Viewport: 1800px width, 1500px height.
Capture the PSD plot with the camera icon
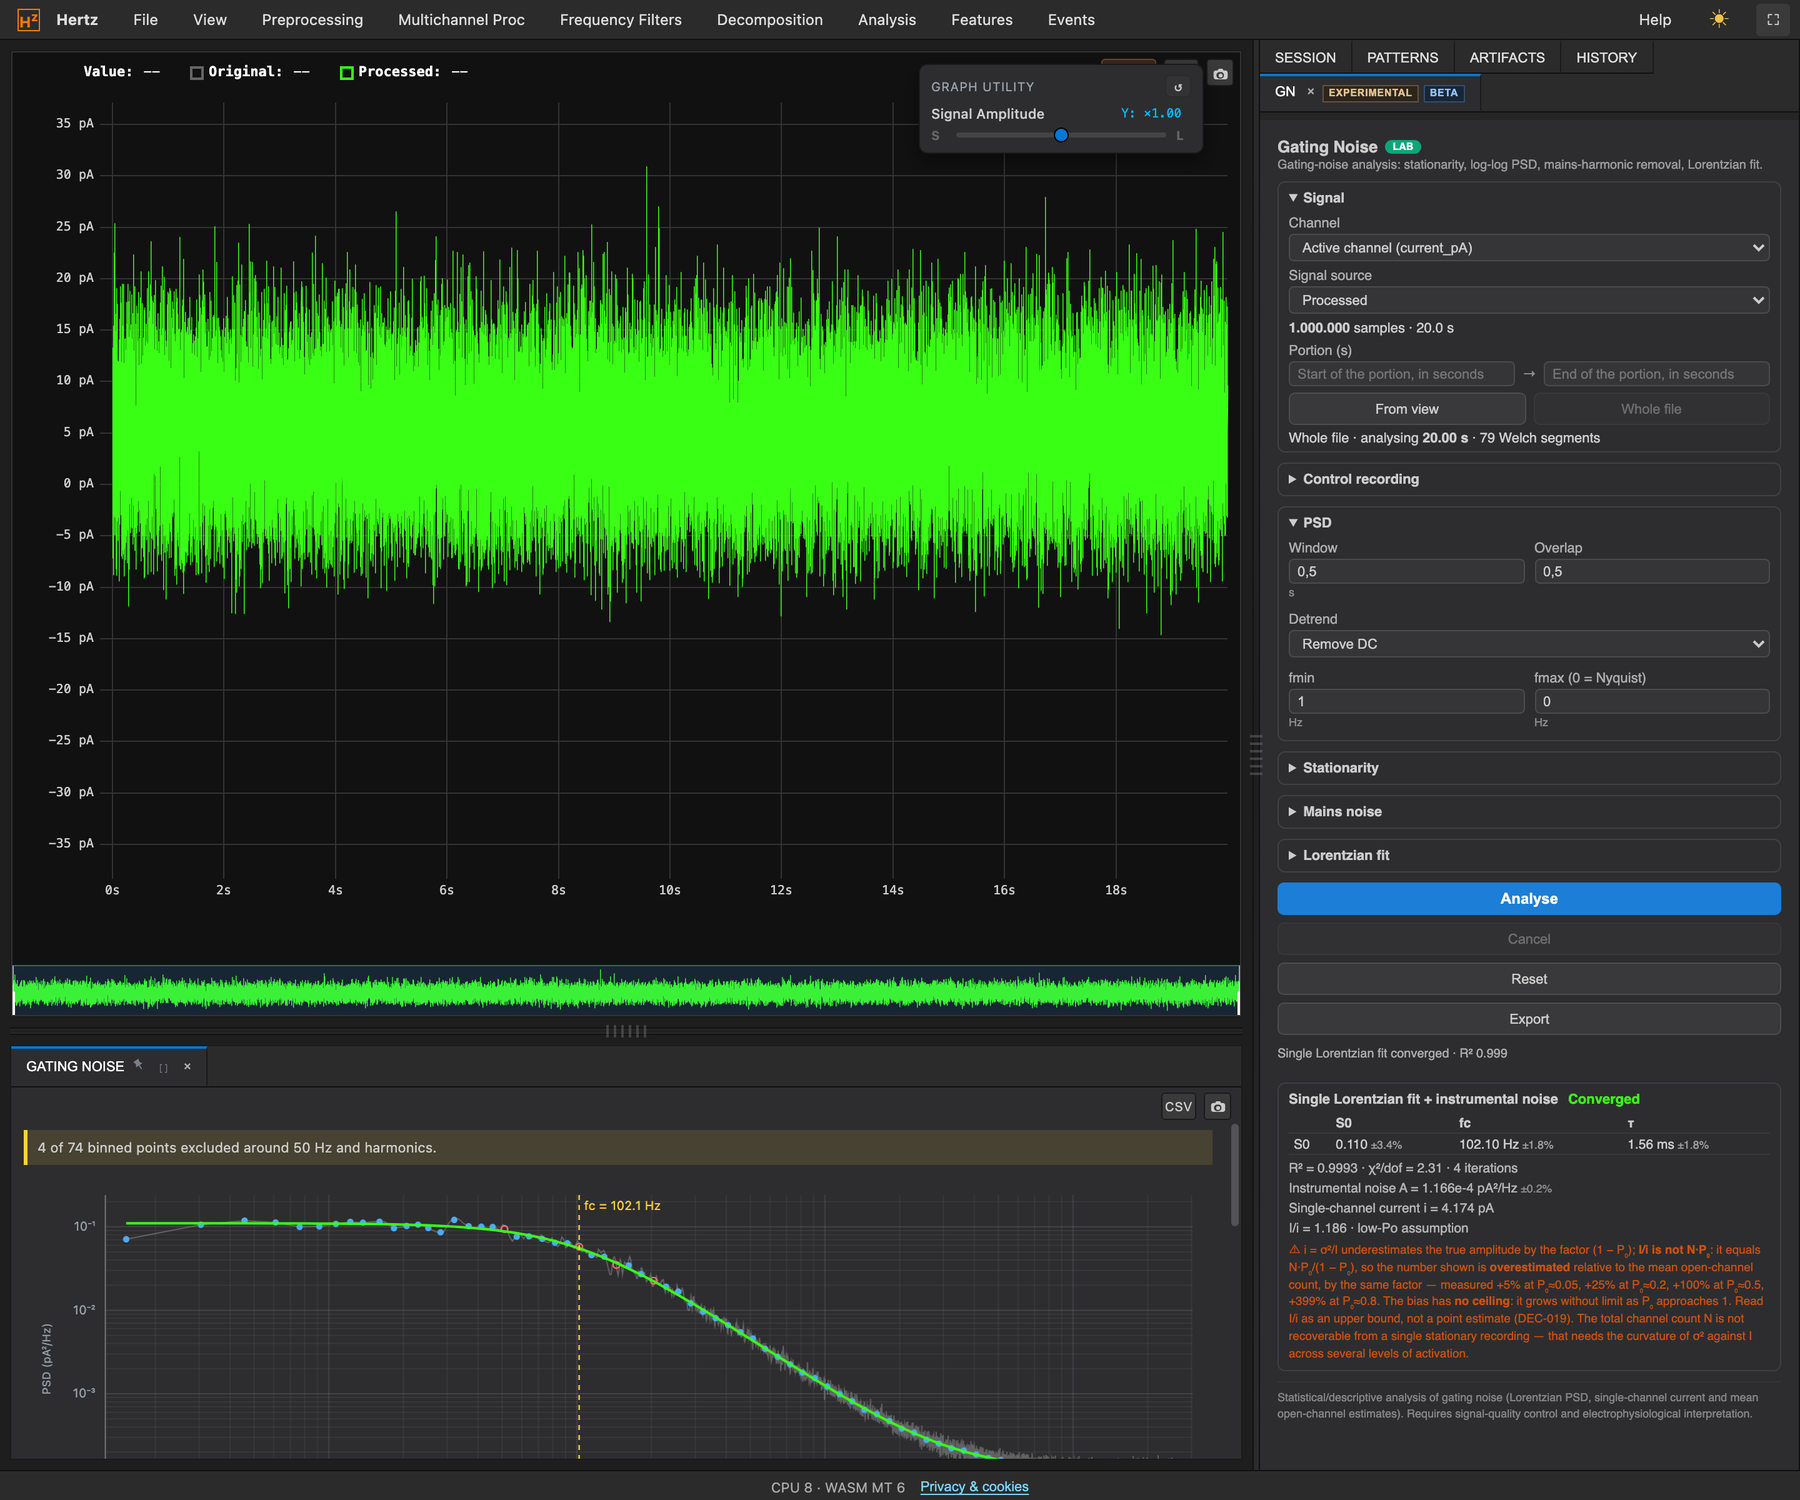pos(1217,1106)
